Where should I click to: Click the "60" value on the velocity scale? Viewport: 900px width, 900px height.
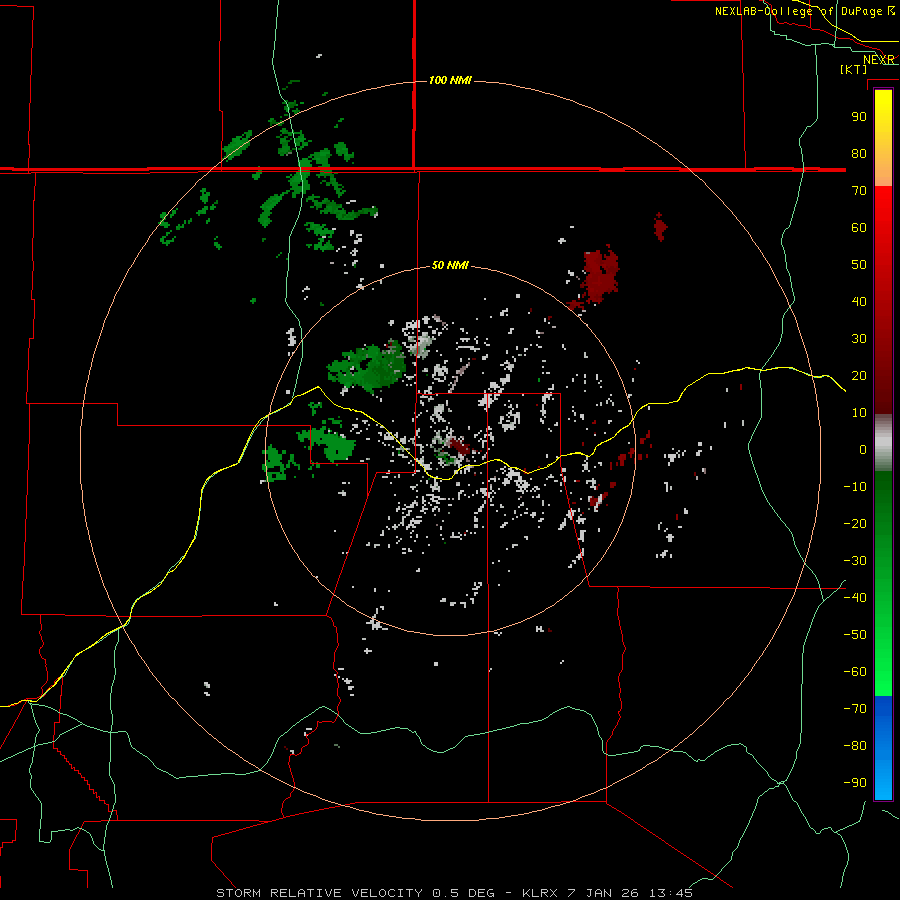[x=859, y=228]
